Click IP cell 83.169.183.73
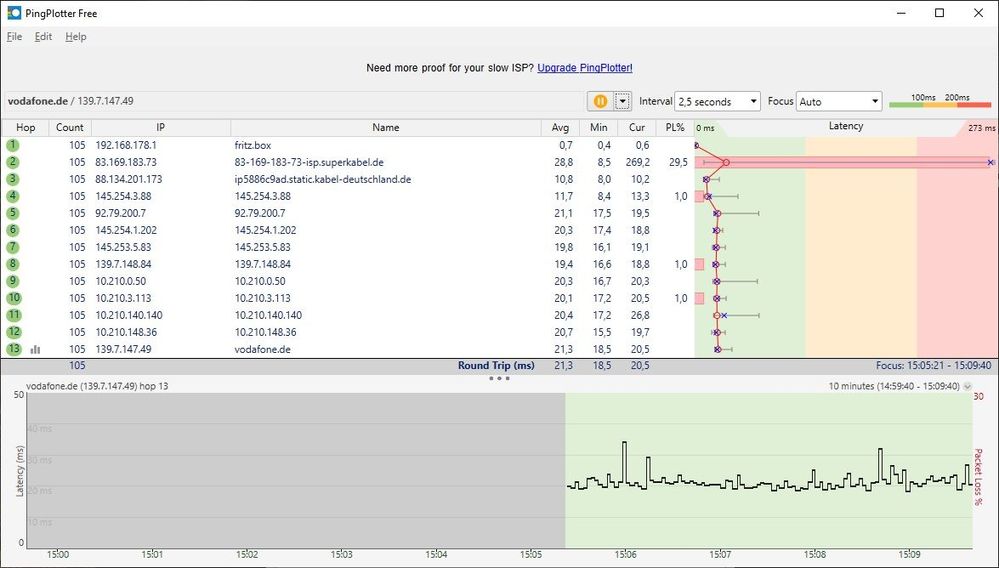999x568 pixels. [x=126, y=162]
